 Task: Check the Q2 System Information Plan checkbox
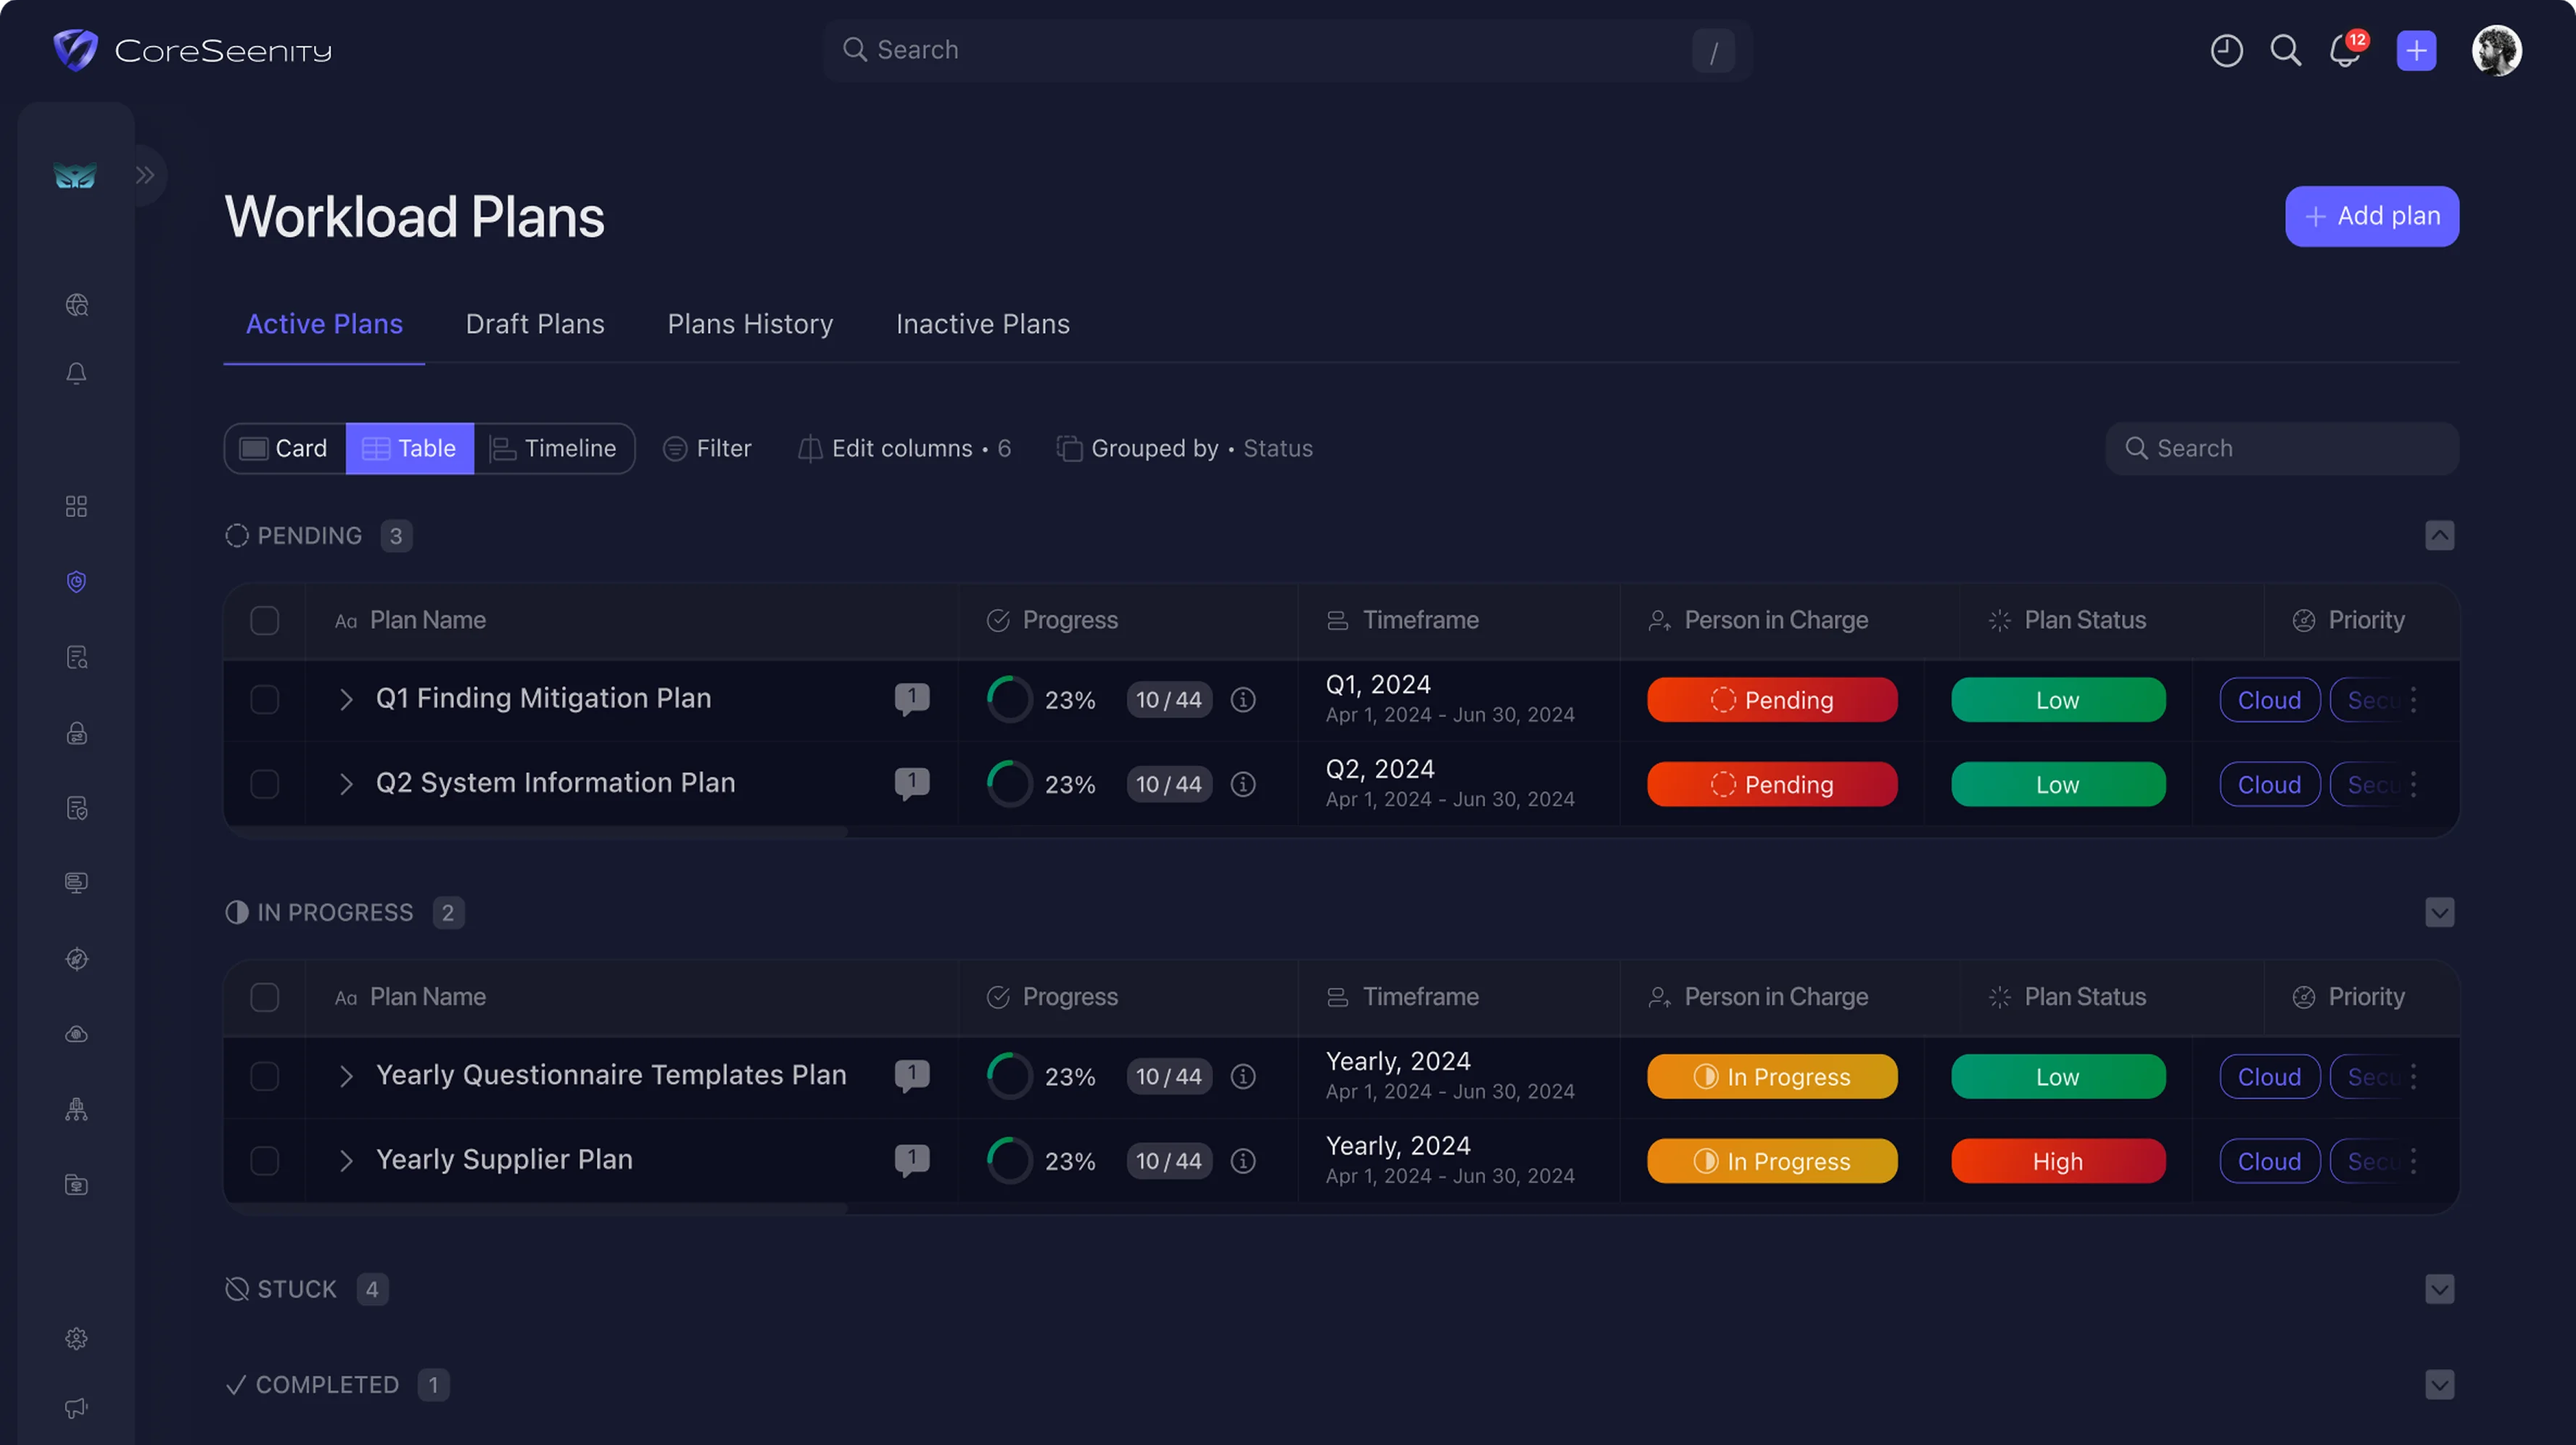coord(264,784)
